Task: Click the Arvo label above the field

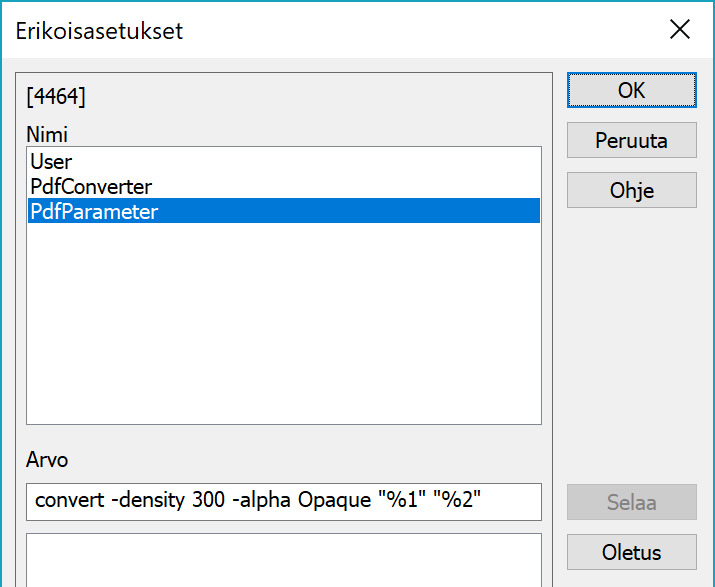Action: click(x=47, y=460)
